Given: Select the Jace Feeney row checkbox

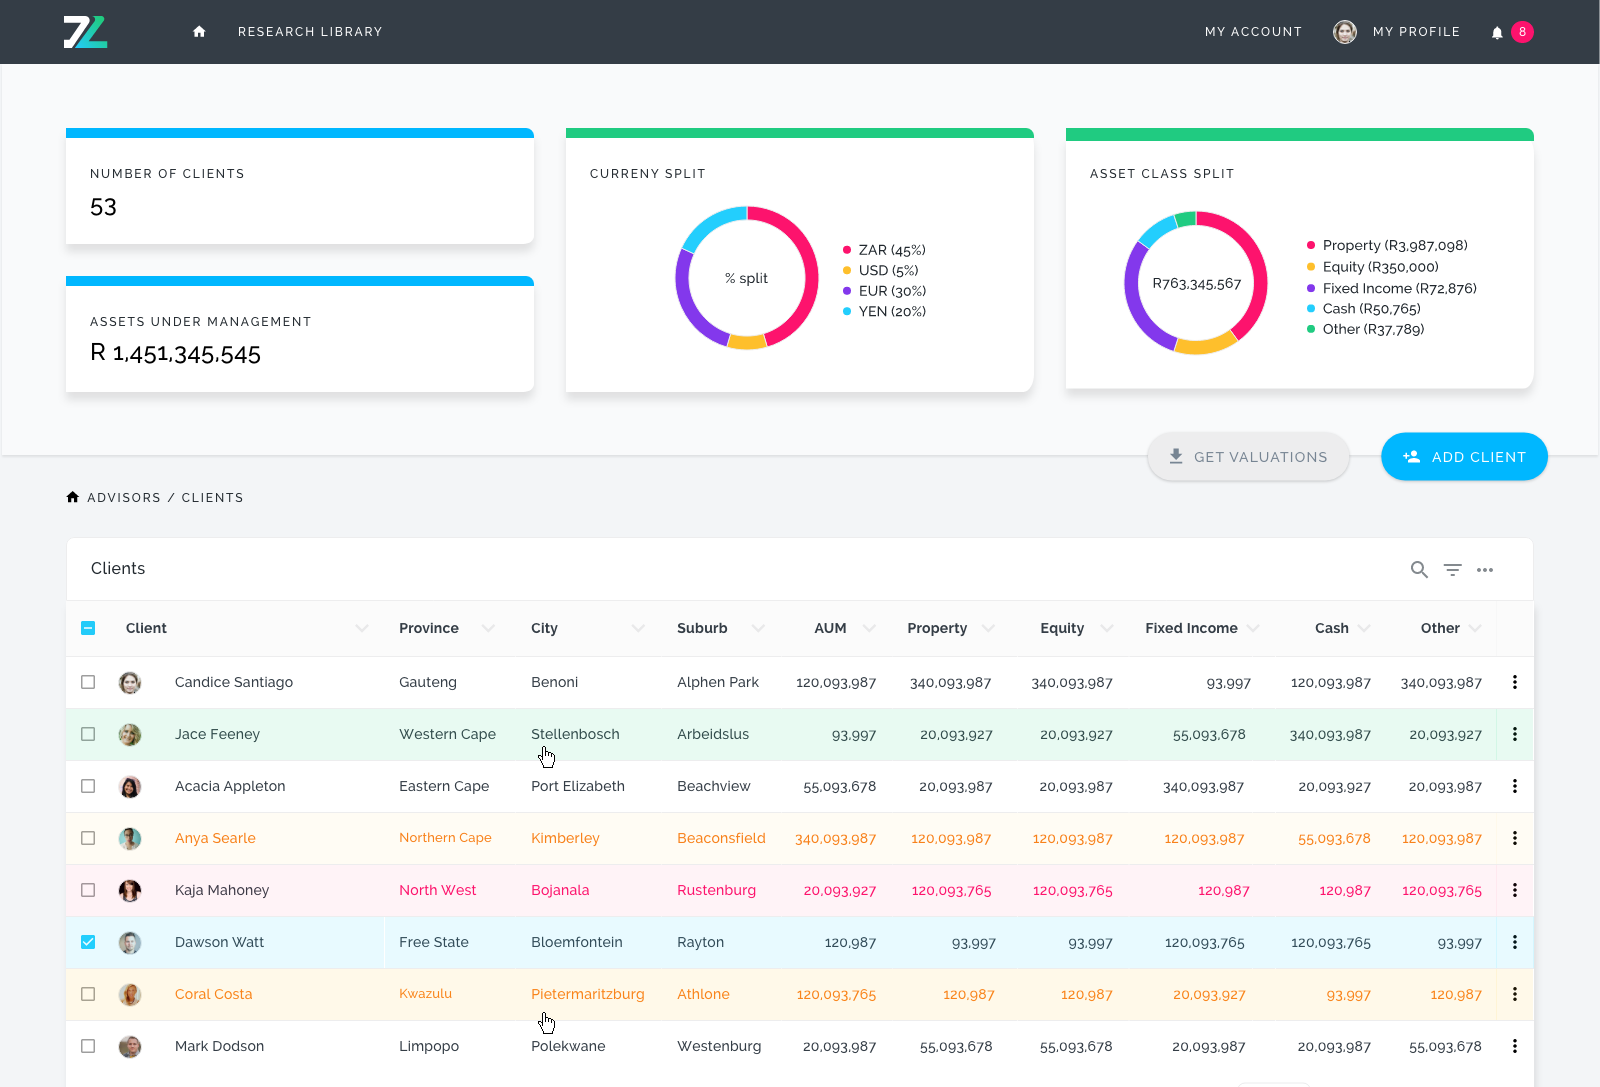Looking at the screenshot, I should (88, 734).
